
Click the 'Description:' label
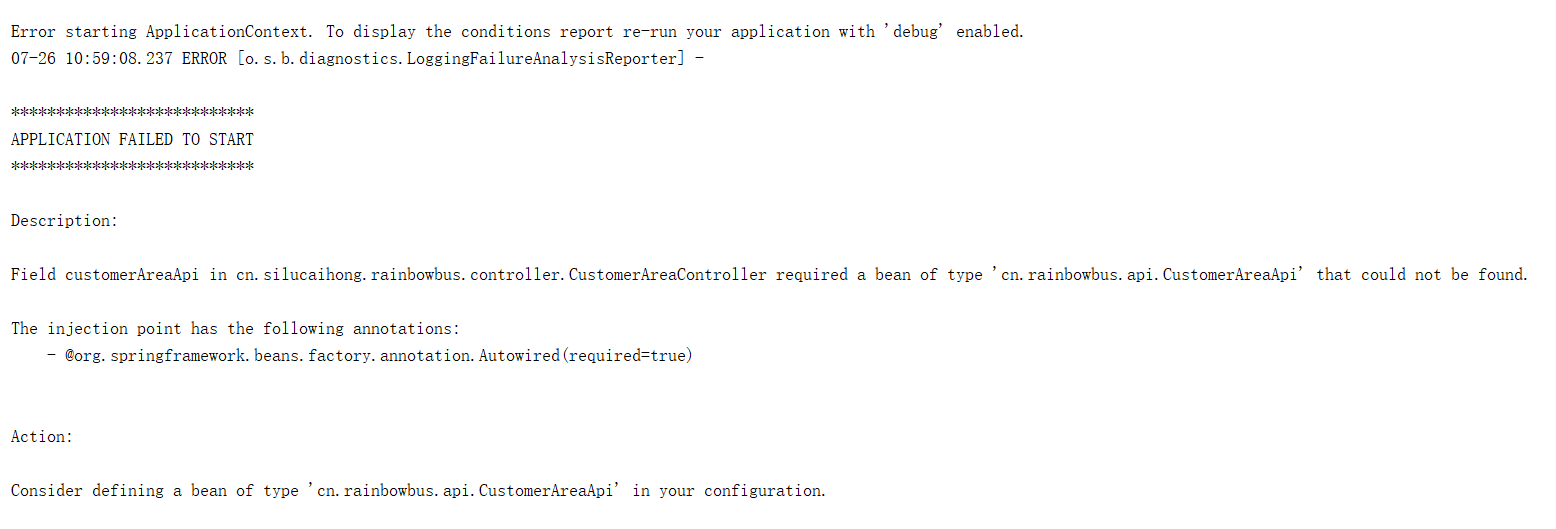pyautogui.click(x=64, y=221)
